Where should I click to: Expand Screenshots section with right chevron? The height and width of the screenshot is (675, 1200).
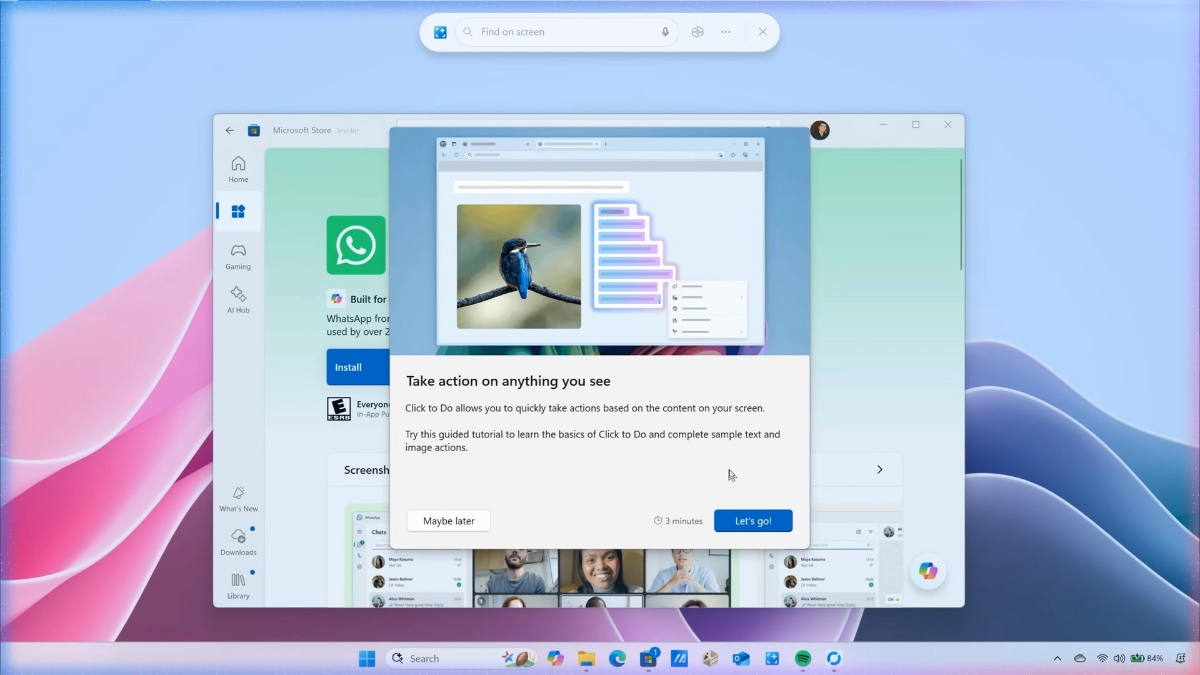(x=880, y=469)
